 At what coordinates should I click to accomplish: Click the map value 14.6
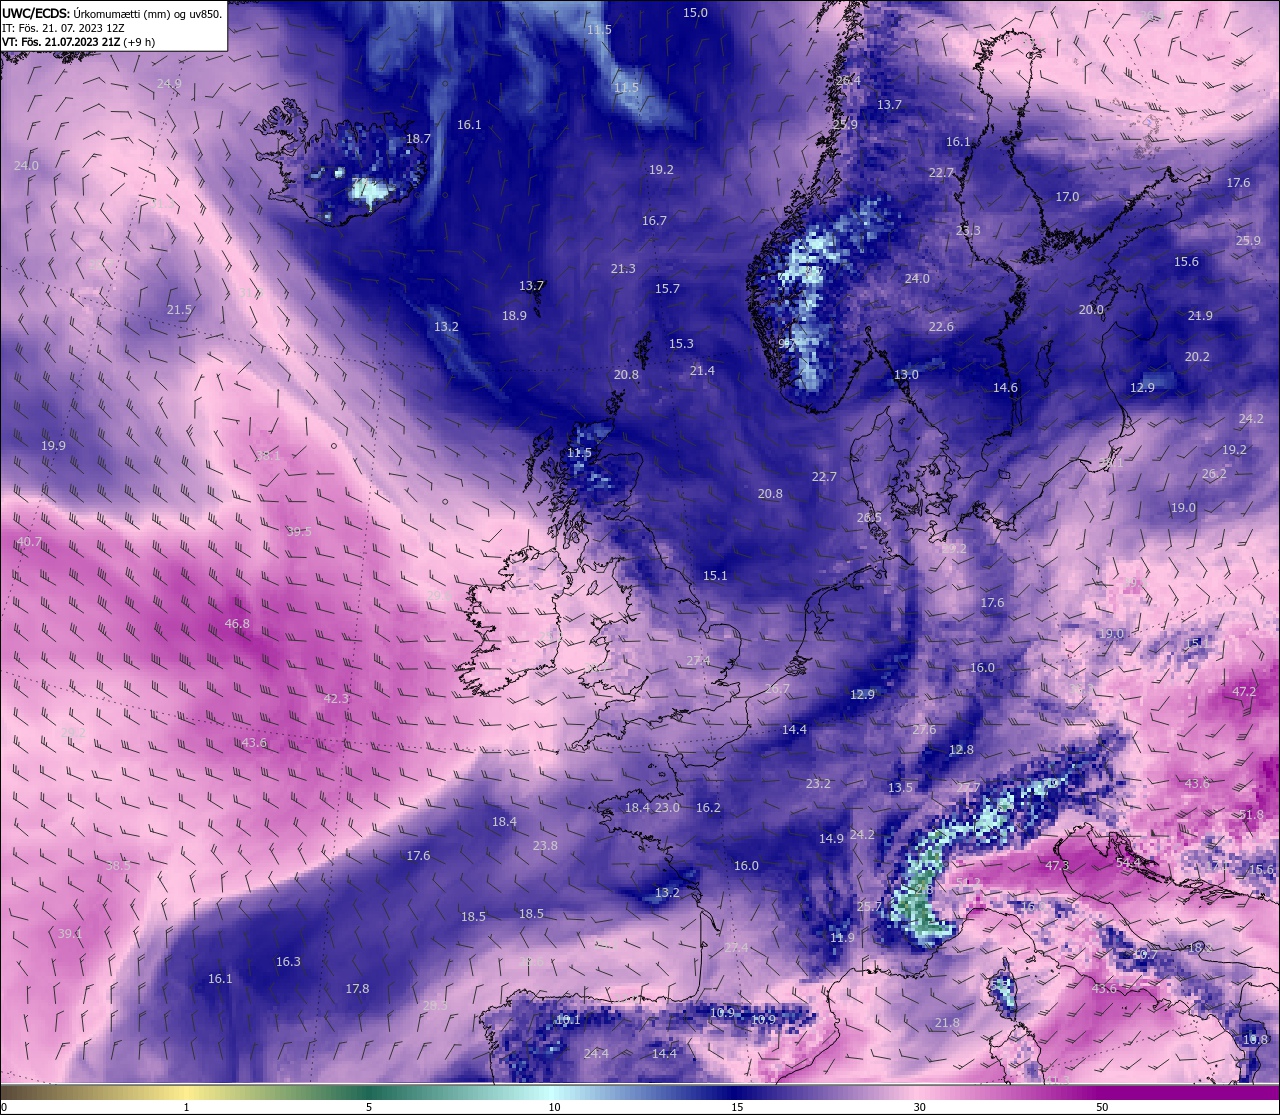click(1005, 388)
